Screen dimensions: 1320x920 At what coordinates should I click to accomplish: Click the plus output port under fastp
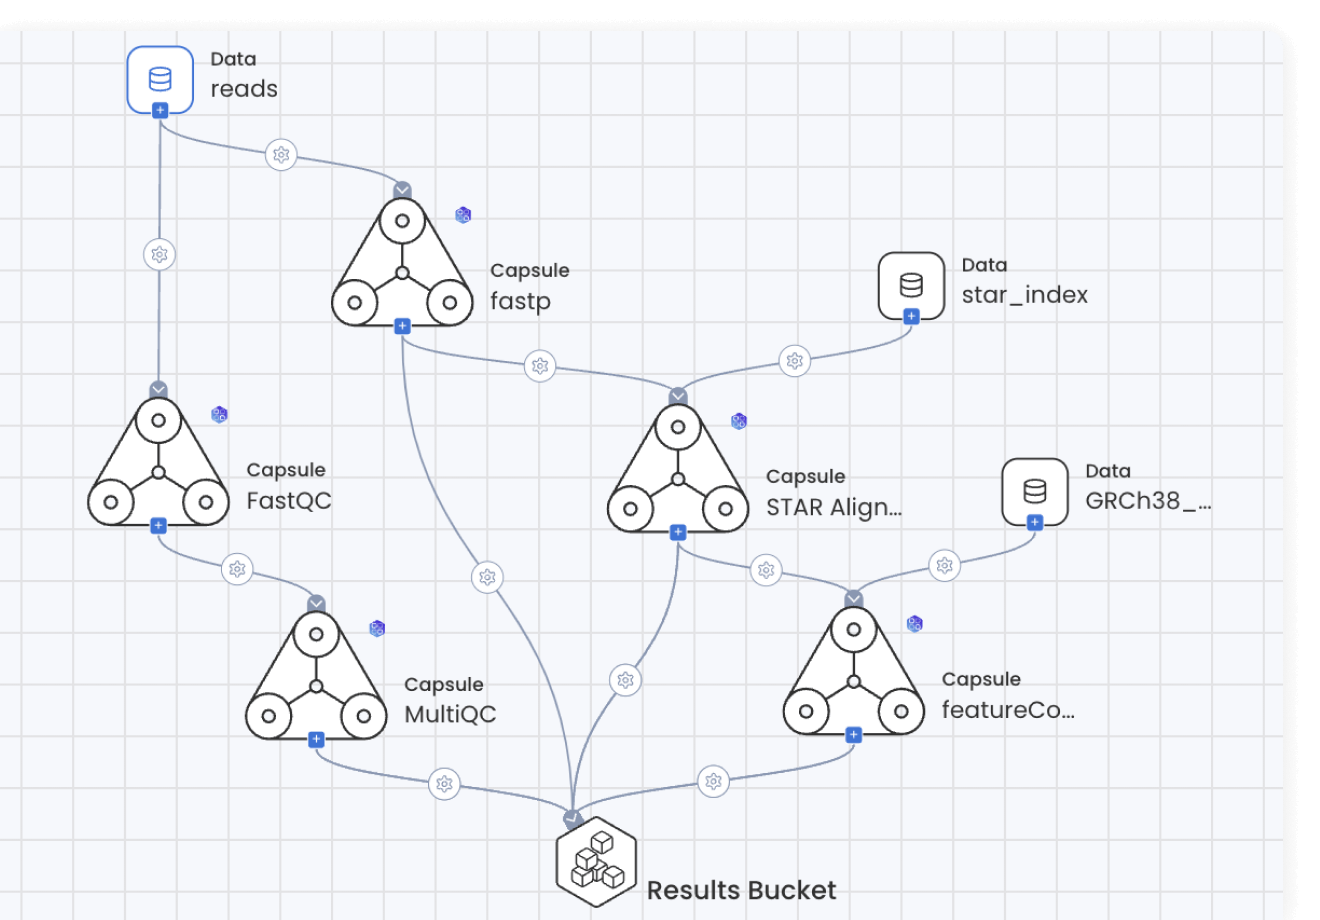402,326
